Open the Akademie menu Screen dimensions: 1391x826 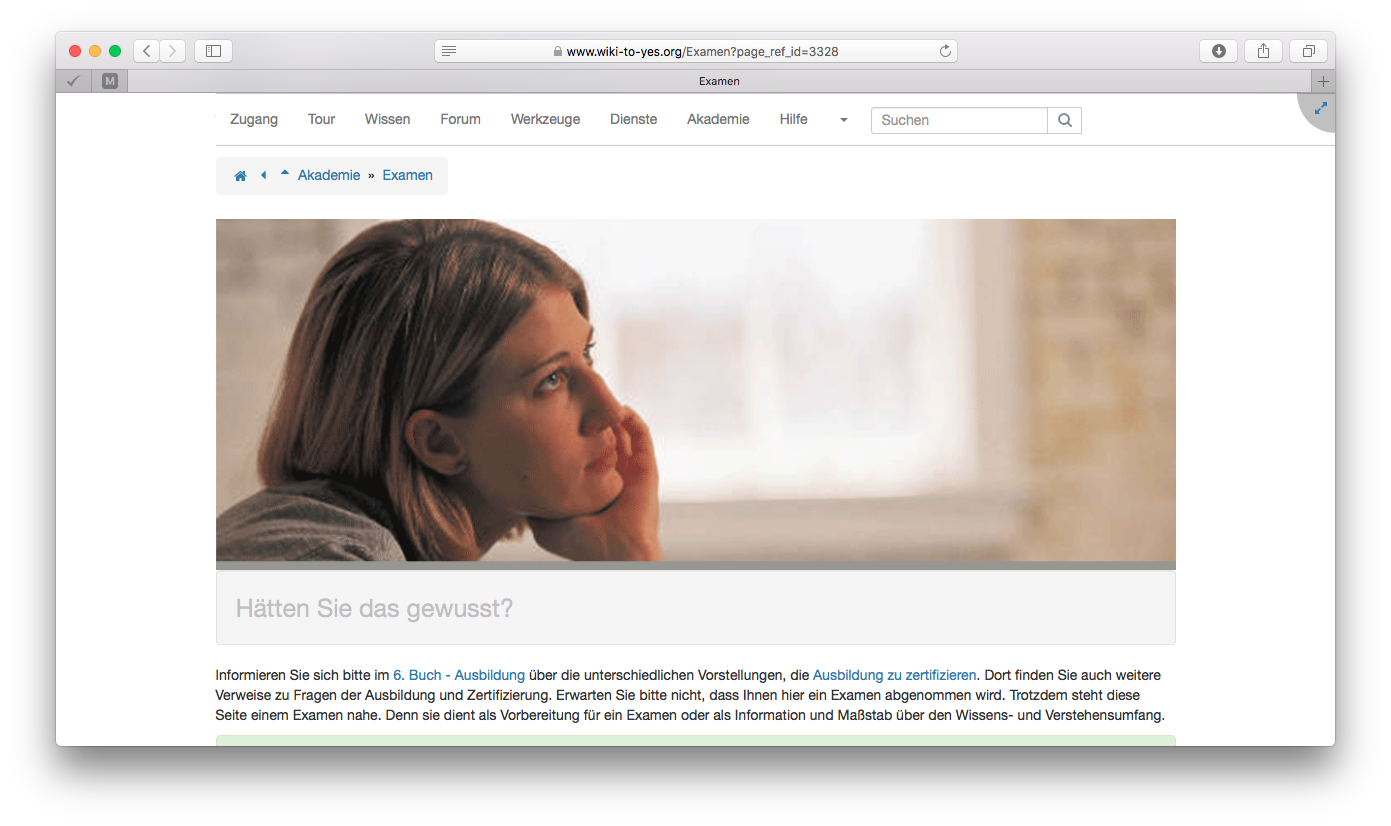(718, 119)
